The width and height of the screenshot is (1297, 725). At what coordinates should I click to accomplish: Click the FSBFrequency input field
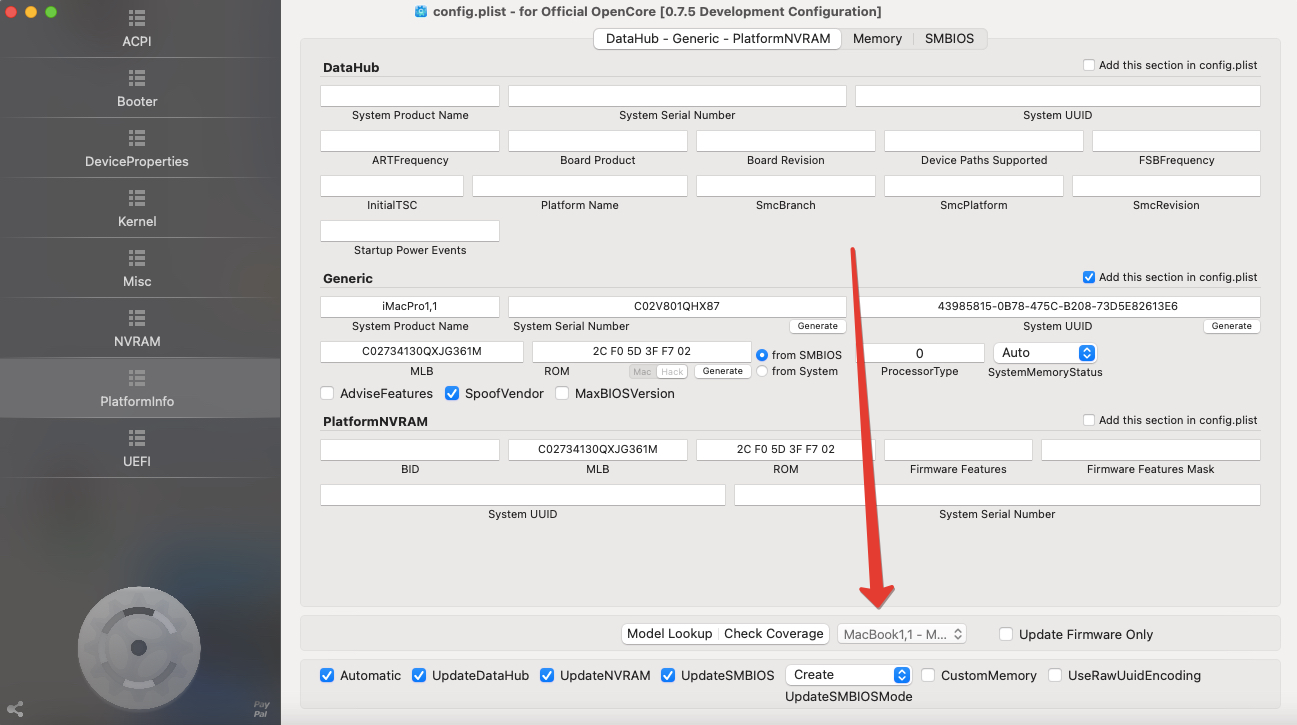1176,141
